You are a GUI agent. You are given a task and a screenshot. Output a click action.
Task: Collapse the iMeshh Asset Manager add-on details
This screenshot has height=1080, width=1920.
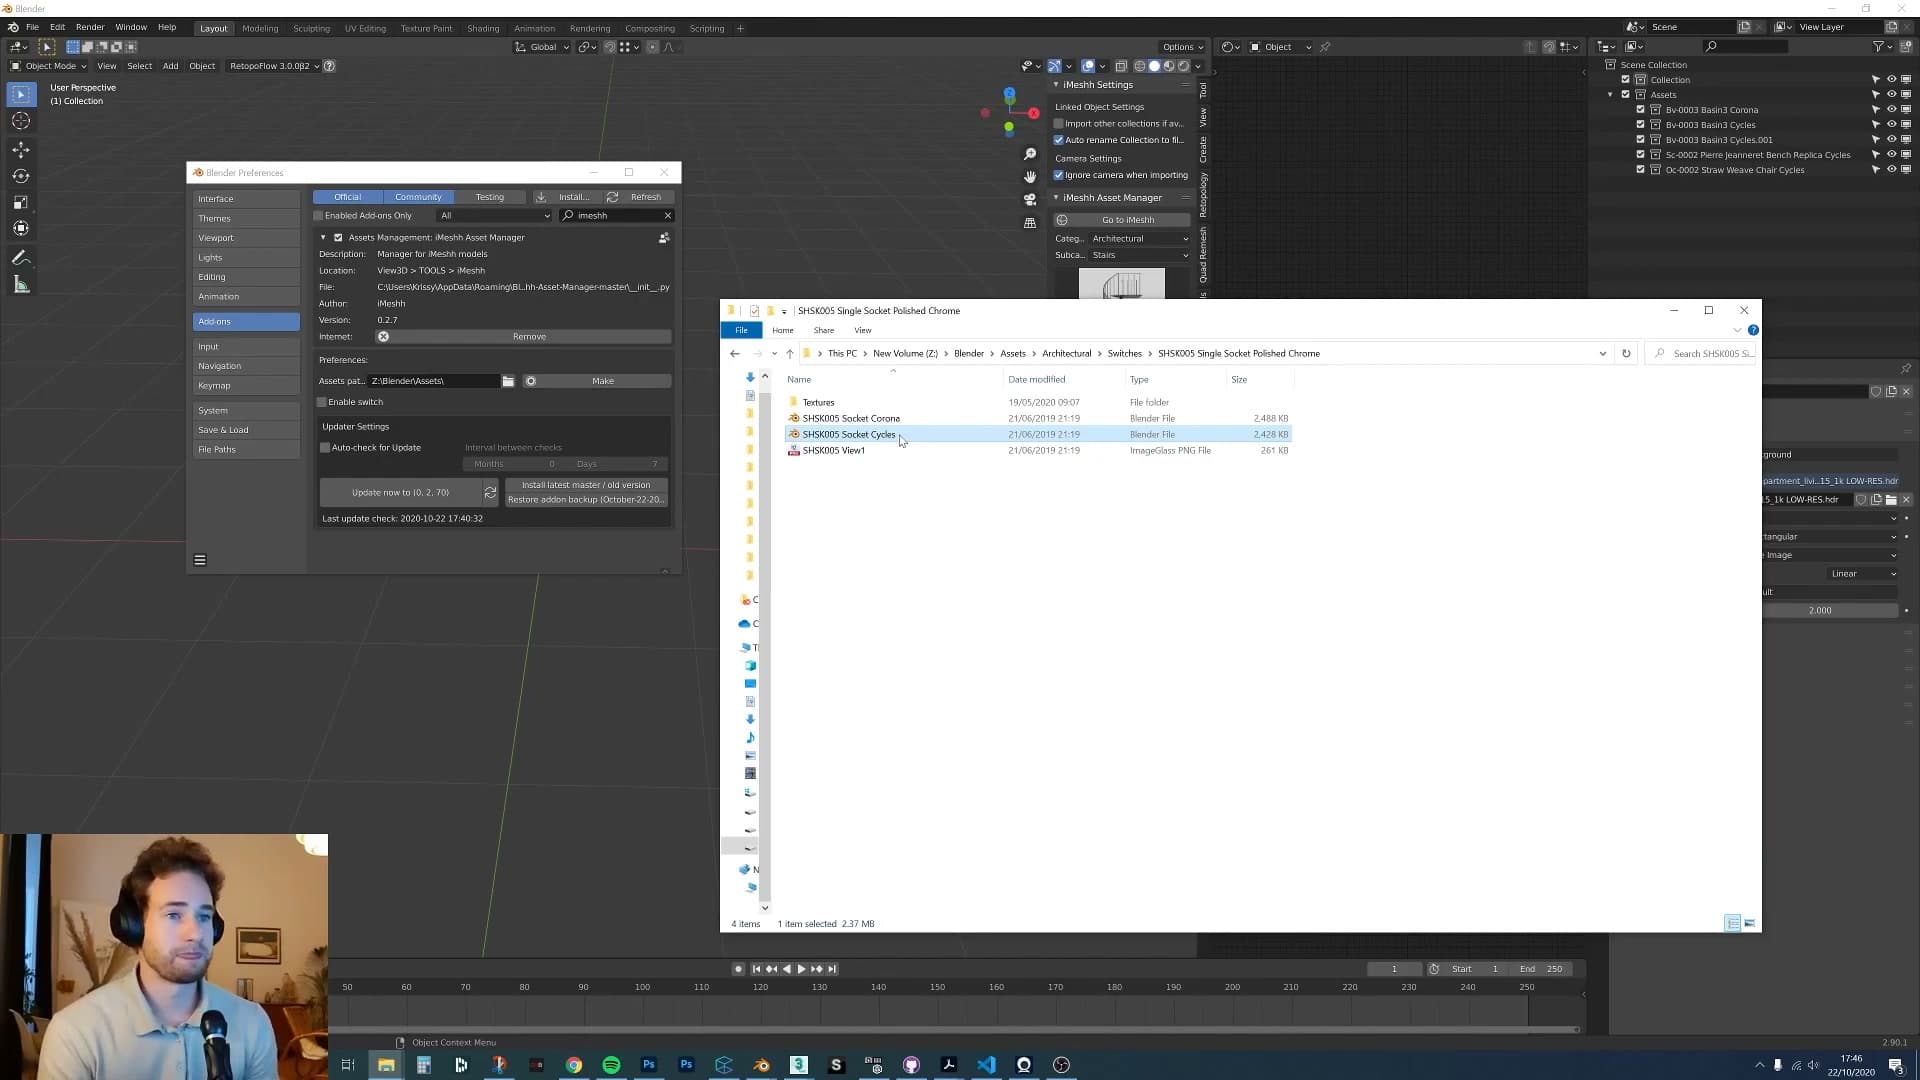pos(323,238)
